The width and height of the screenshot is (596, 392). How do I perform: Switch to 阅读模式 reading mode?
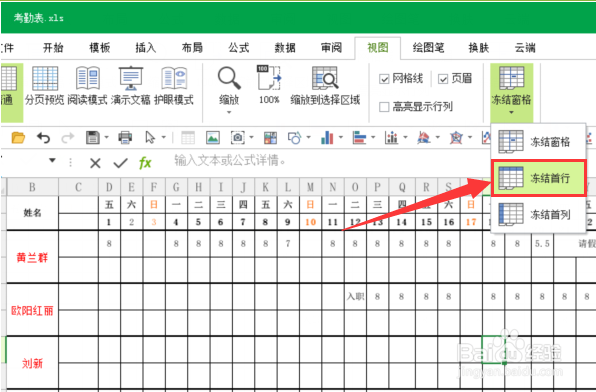pyautogui.click(x=87, y=86)
